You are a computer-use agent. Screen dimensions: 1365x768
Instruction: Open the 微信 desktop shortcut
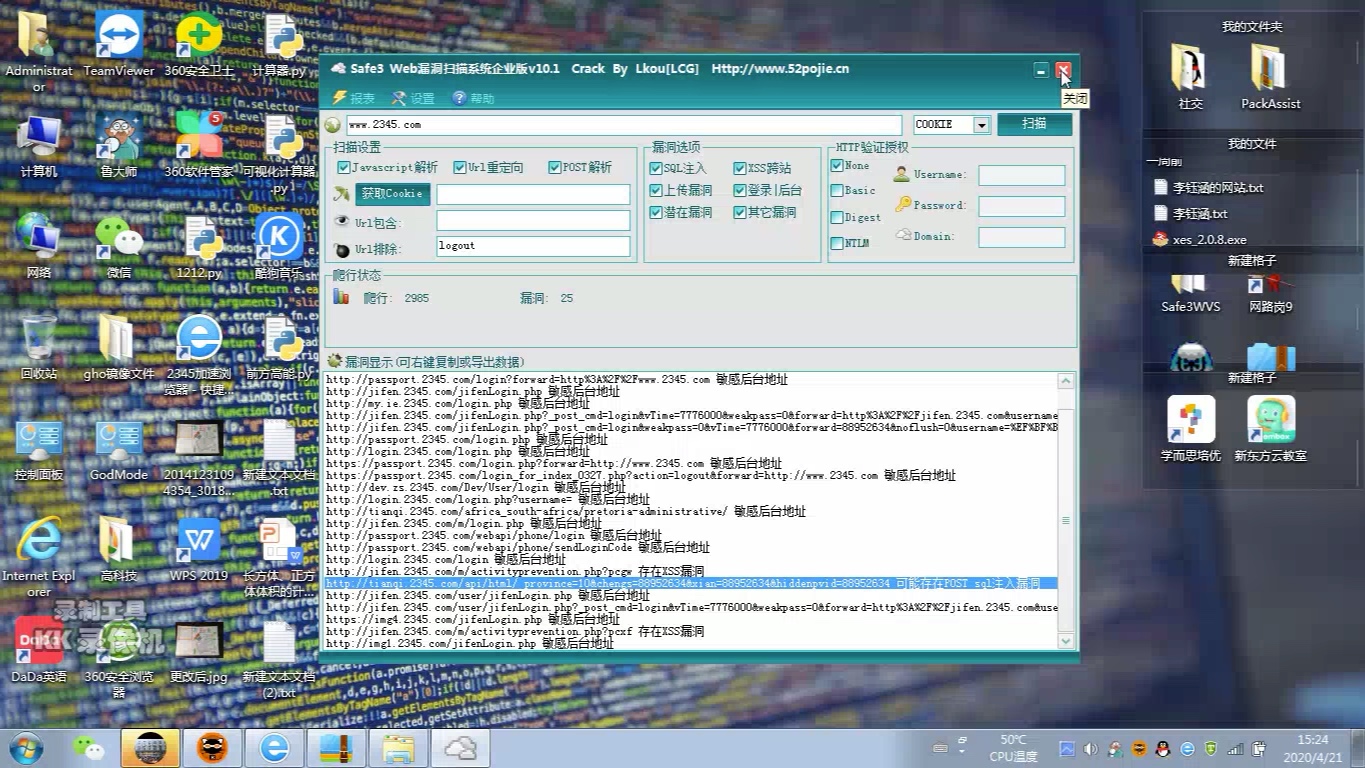point(119,246)
